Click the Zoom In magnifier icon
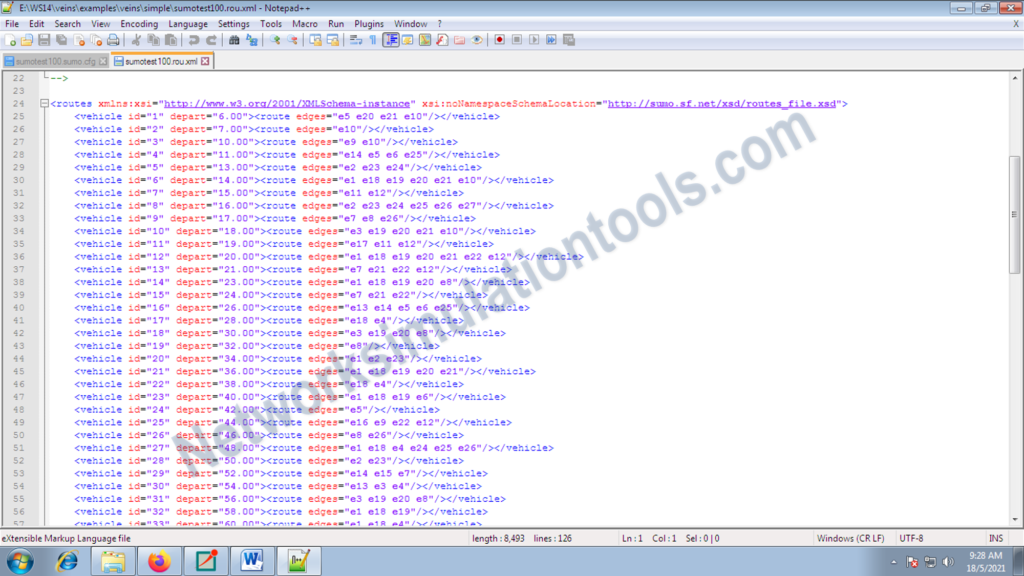 [275, 40]
